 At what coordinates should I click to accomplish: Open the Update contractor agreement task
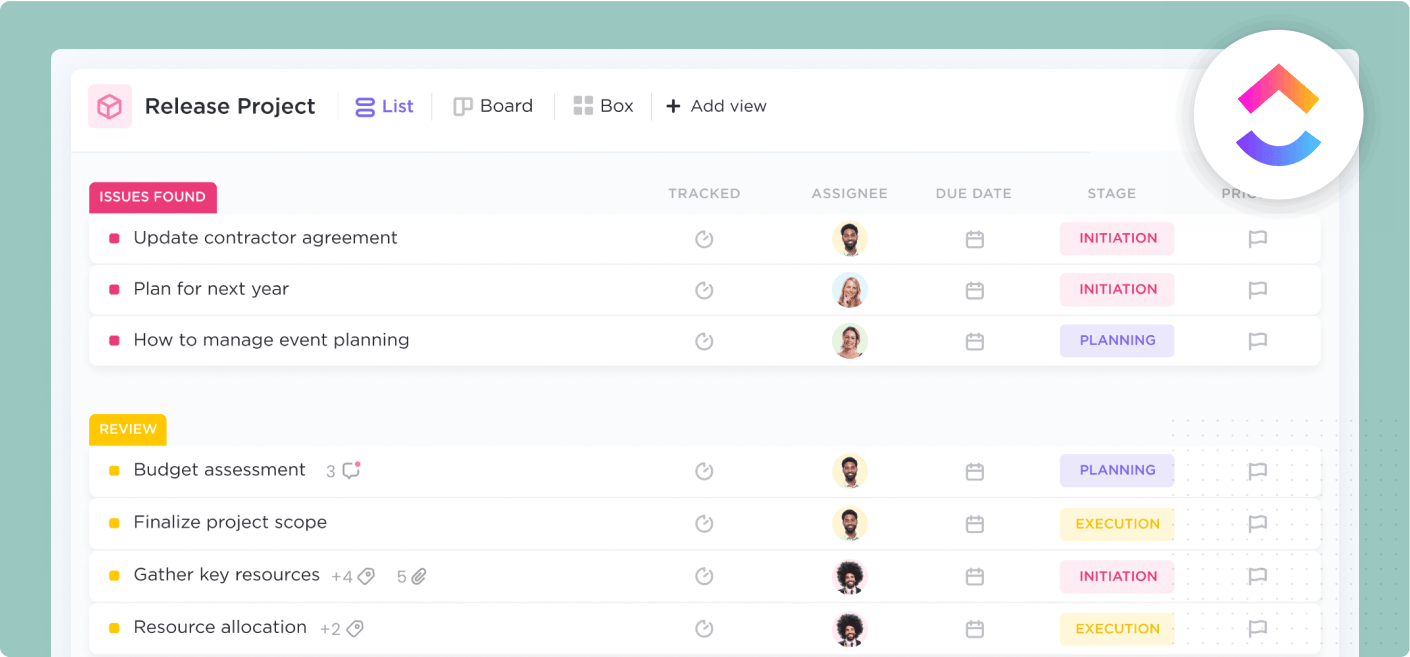[265, 238]
